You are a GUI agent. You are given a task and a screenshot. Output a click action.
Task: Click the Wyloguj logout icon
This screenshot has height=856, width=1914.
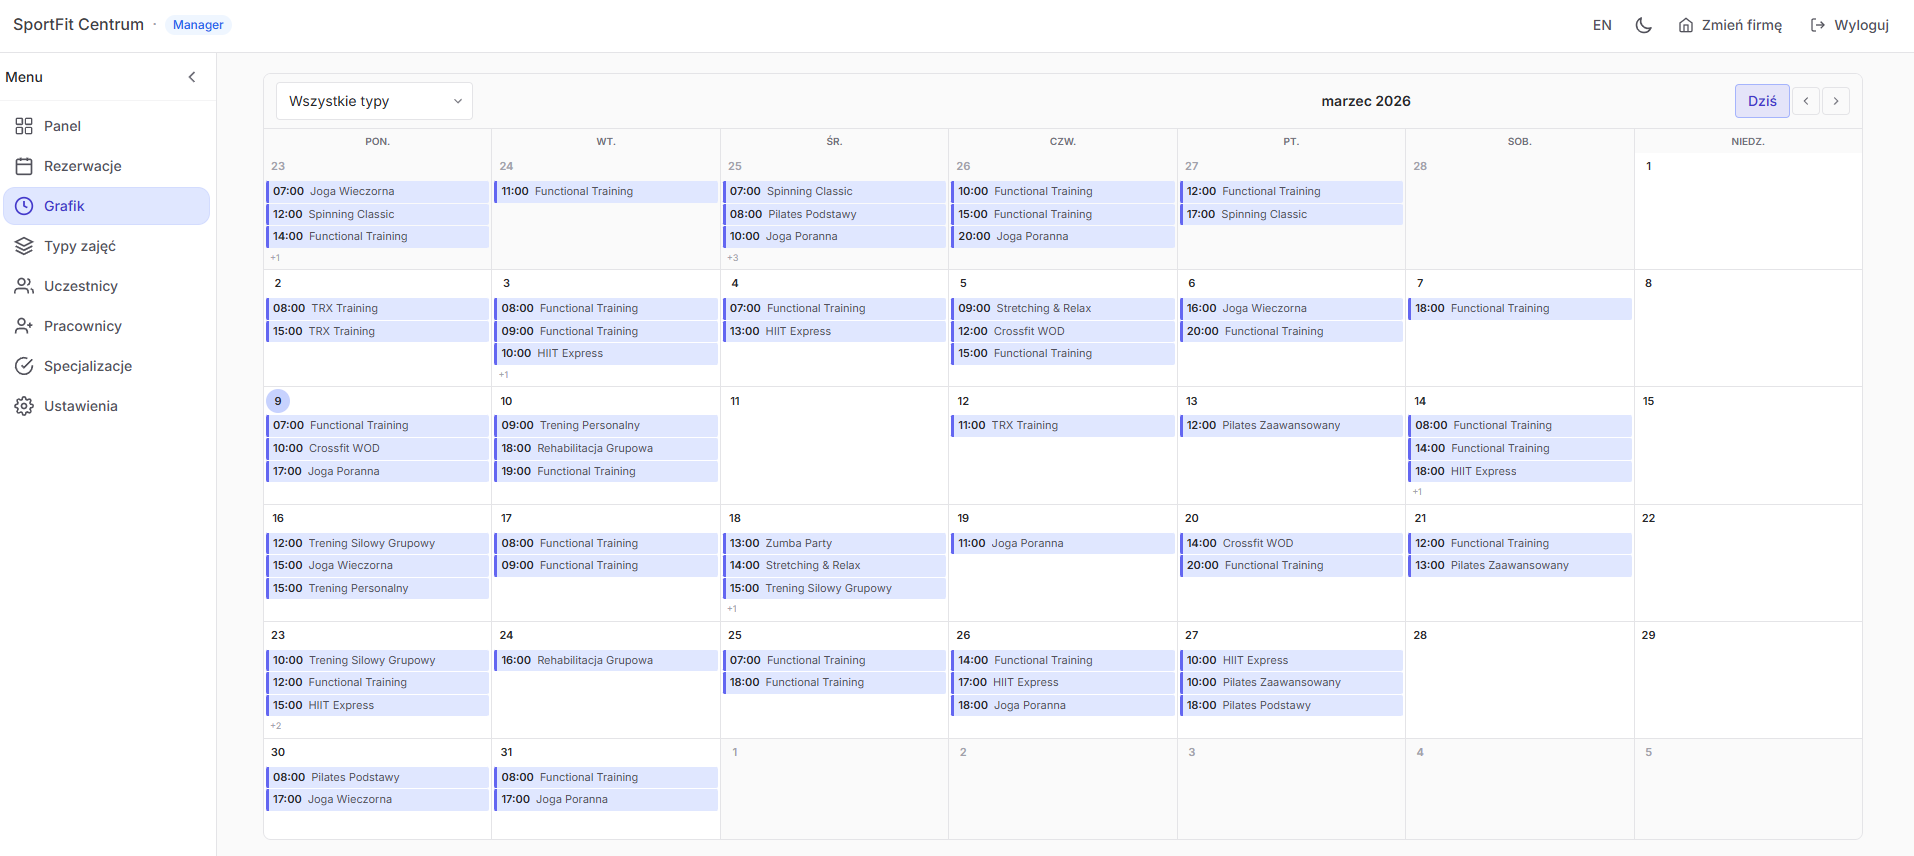point(1818,25)
